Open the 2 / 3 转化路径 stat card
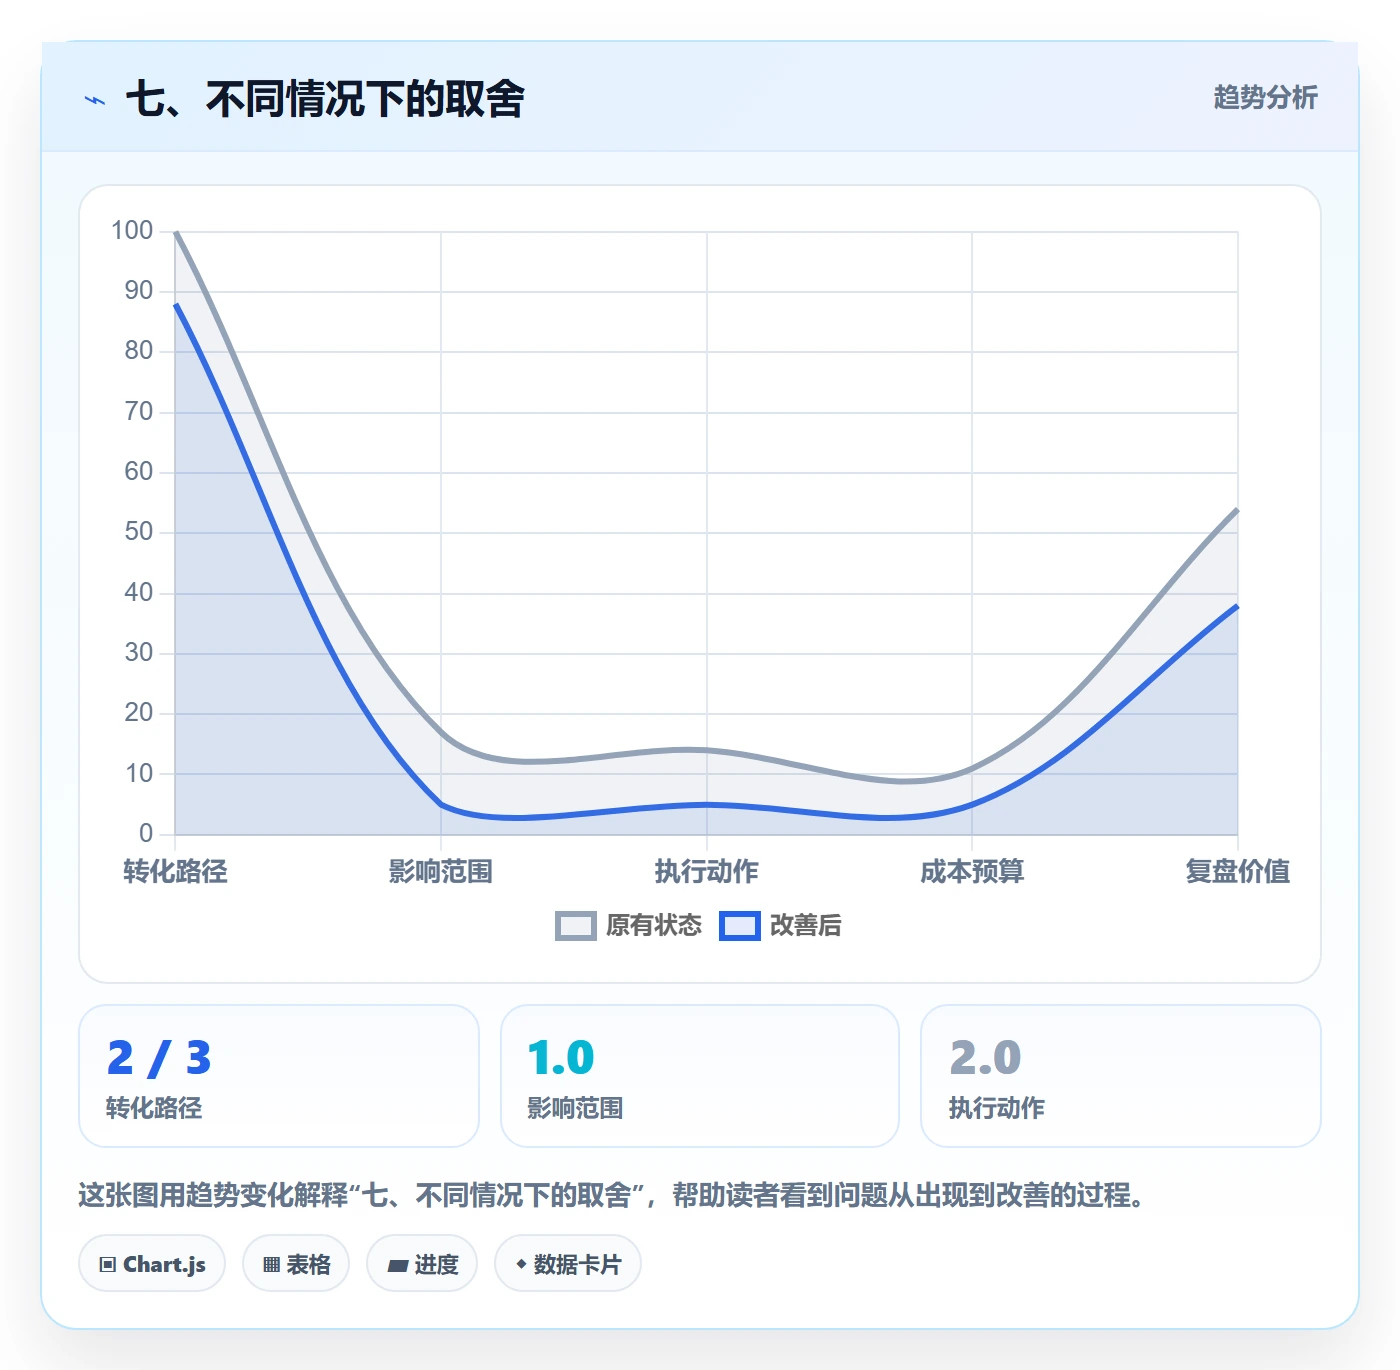Image resolution: width=1400 pixels, height=1370 pixels. pos(279,1076)
